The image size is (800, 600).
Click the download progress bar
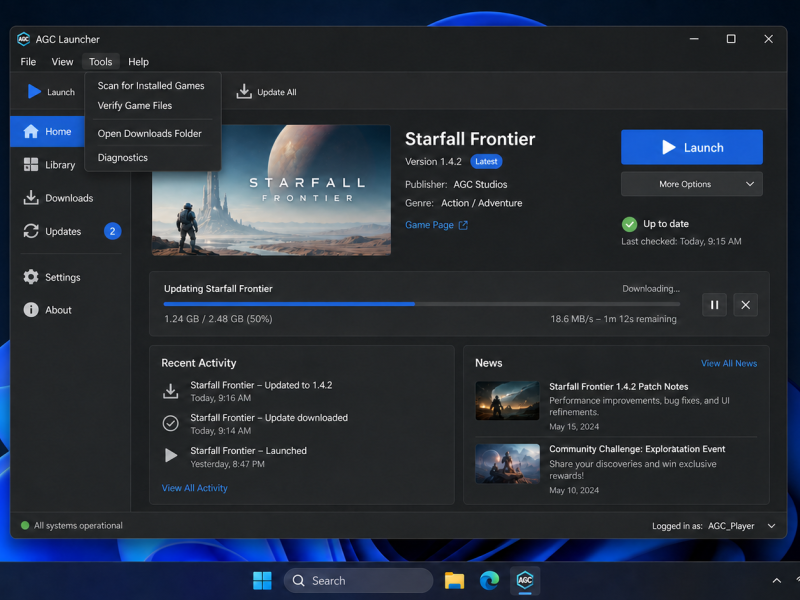[x=421, y=304]
